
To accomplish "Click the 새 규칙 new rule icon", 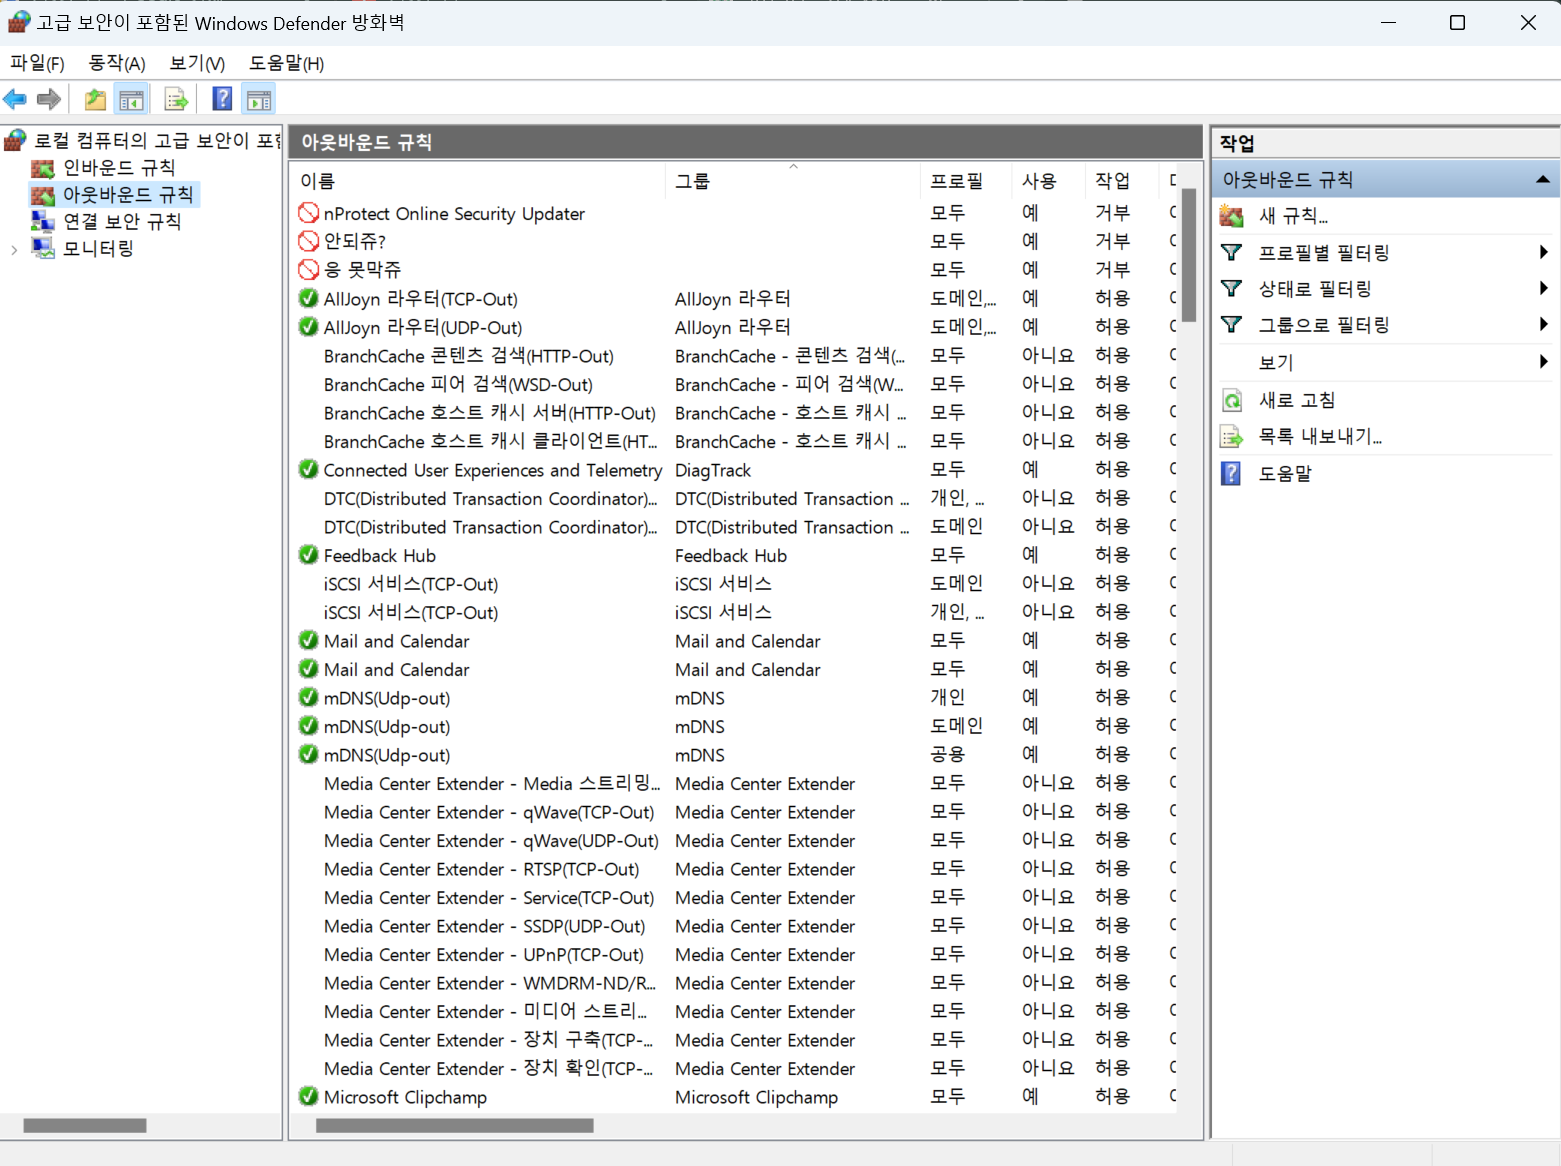I will (1232, 216).
